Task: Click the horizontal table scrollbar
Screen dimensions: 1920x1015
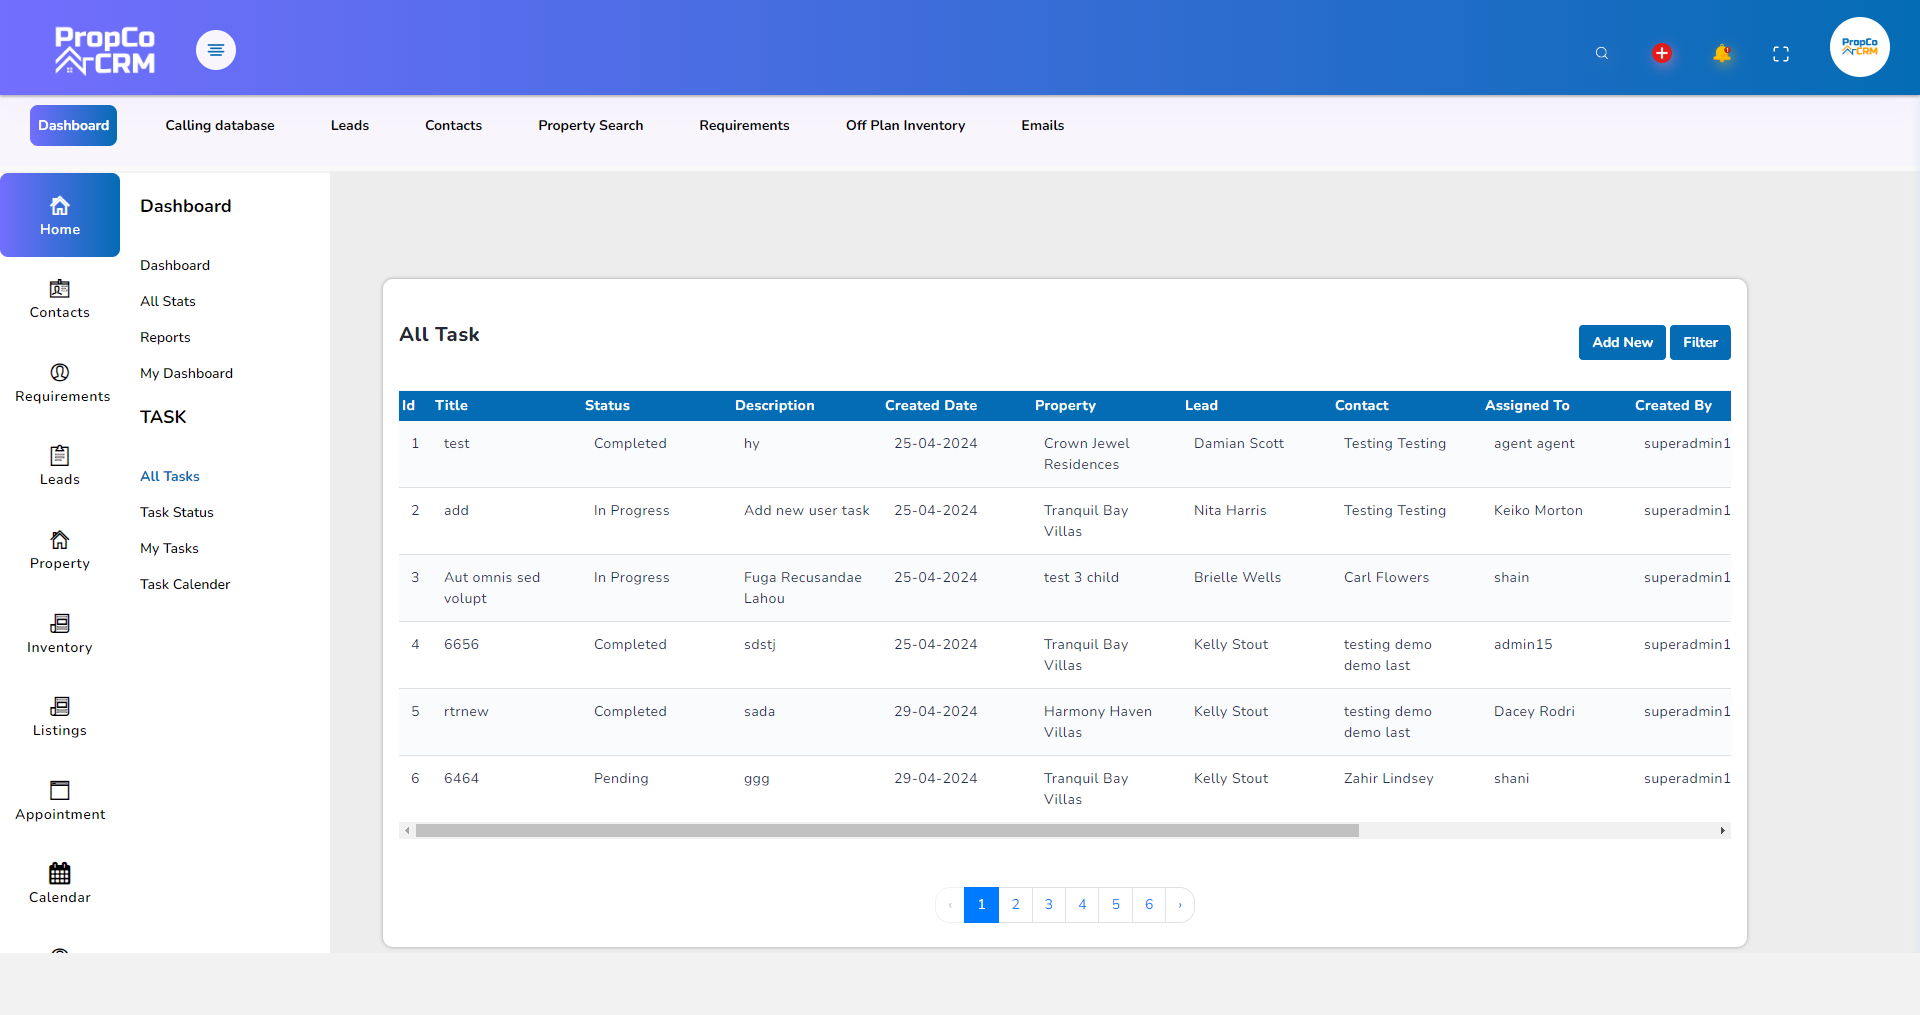Action: (887, 831)
